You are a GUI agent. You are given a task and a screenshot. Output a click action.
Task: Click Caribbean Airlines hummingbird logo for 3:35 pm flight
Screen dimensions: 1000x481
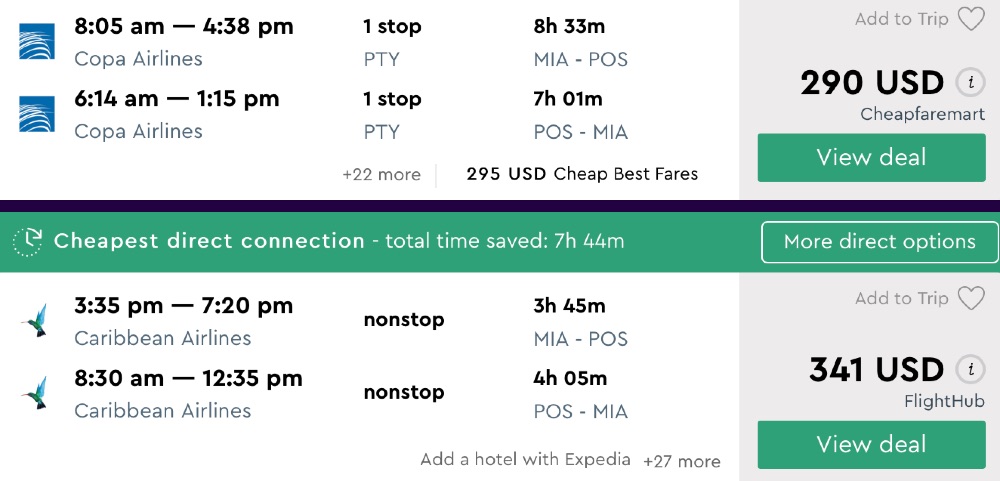[x=36, y=321]
